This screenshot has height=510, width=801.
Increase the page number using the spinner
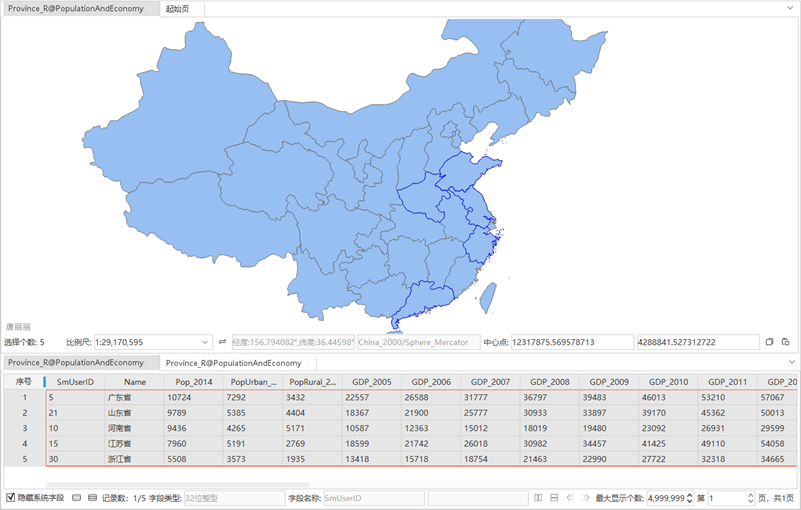coord(749,494)
